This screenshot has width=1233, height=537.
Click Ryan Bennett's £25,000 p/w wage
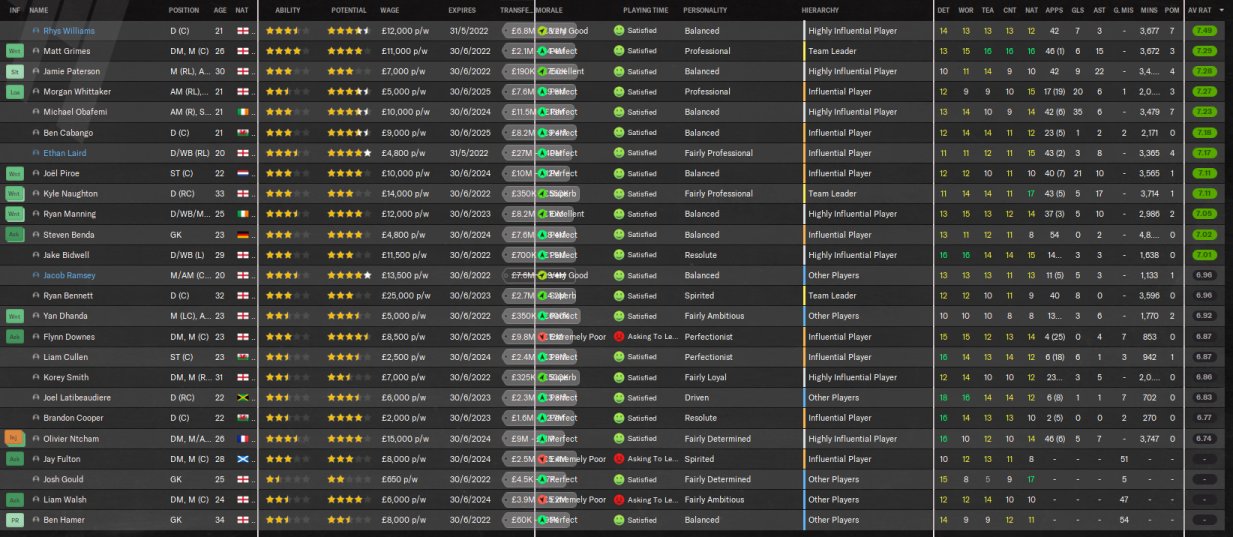coord(405,296)
